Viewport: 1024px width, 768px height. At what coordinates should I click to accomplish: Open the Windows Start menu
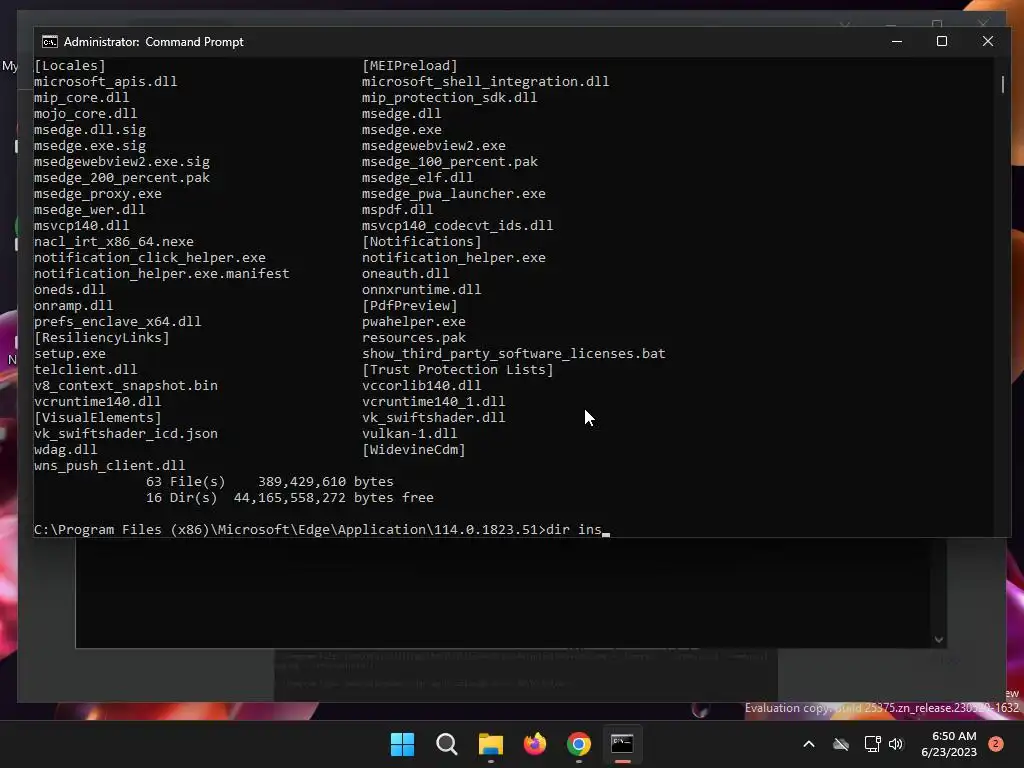coord(402,744)
